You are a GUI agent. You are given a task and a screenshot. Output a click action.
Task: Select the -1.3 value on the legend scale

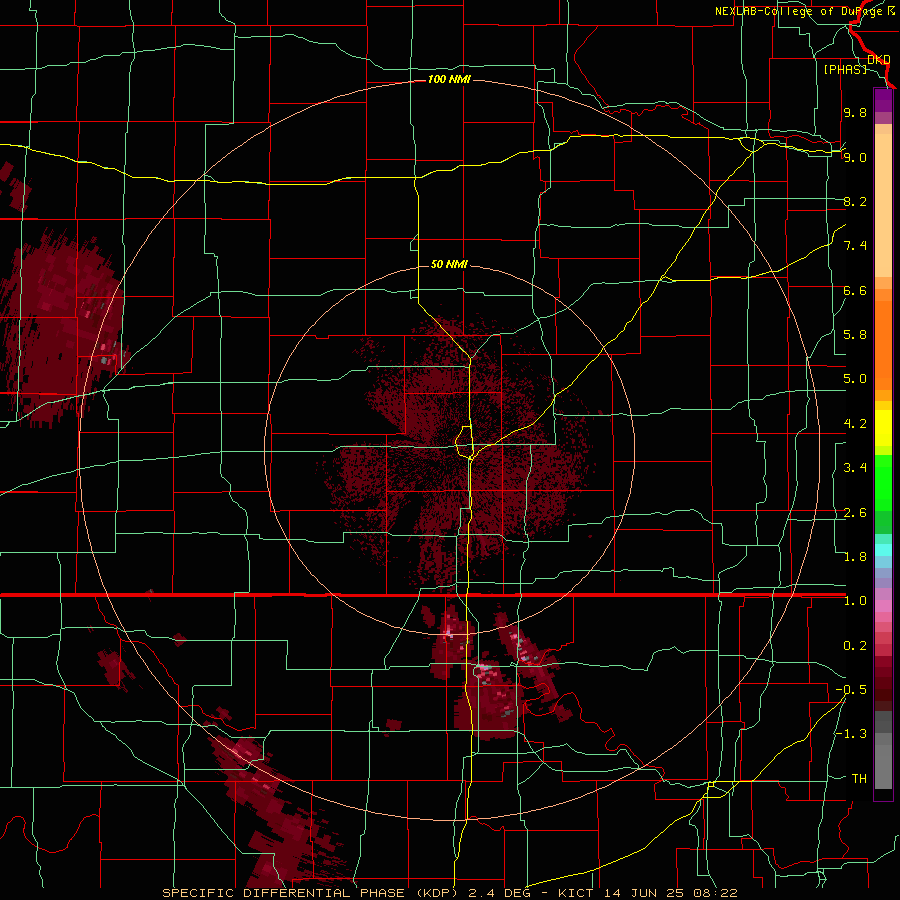(x=851, y=734)
